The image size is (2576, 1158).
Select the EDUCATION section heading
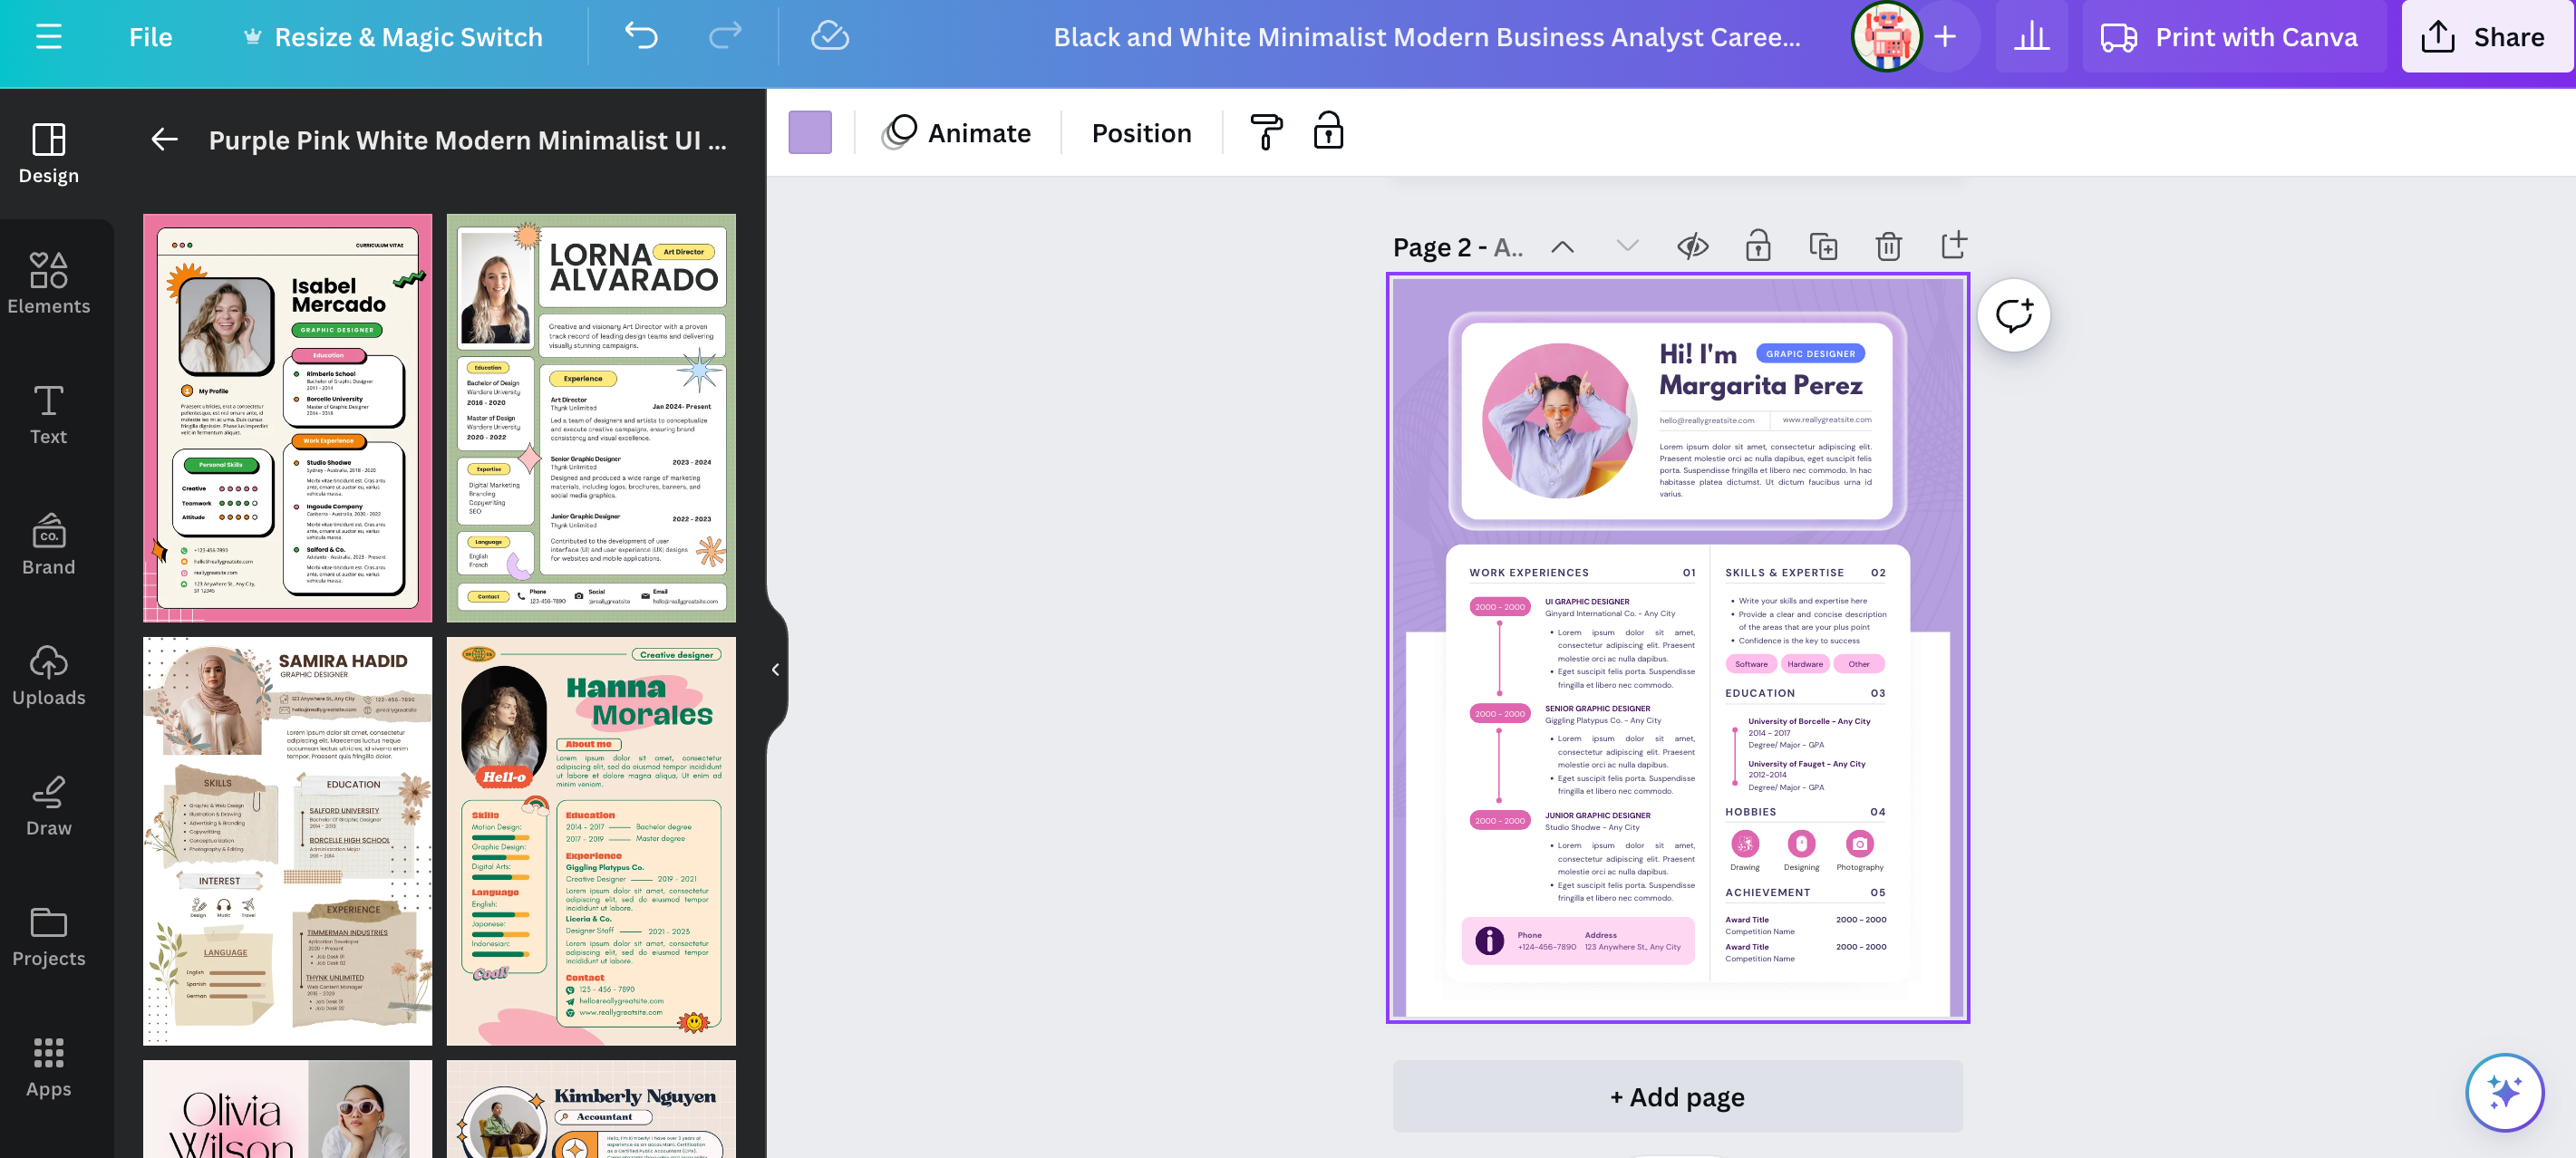pyautogui.click(x=1760, y=693)
